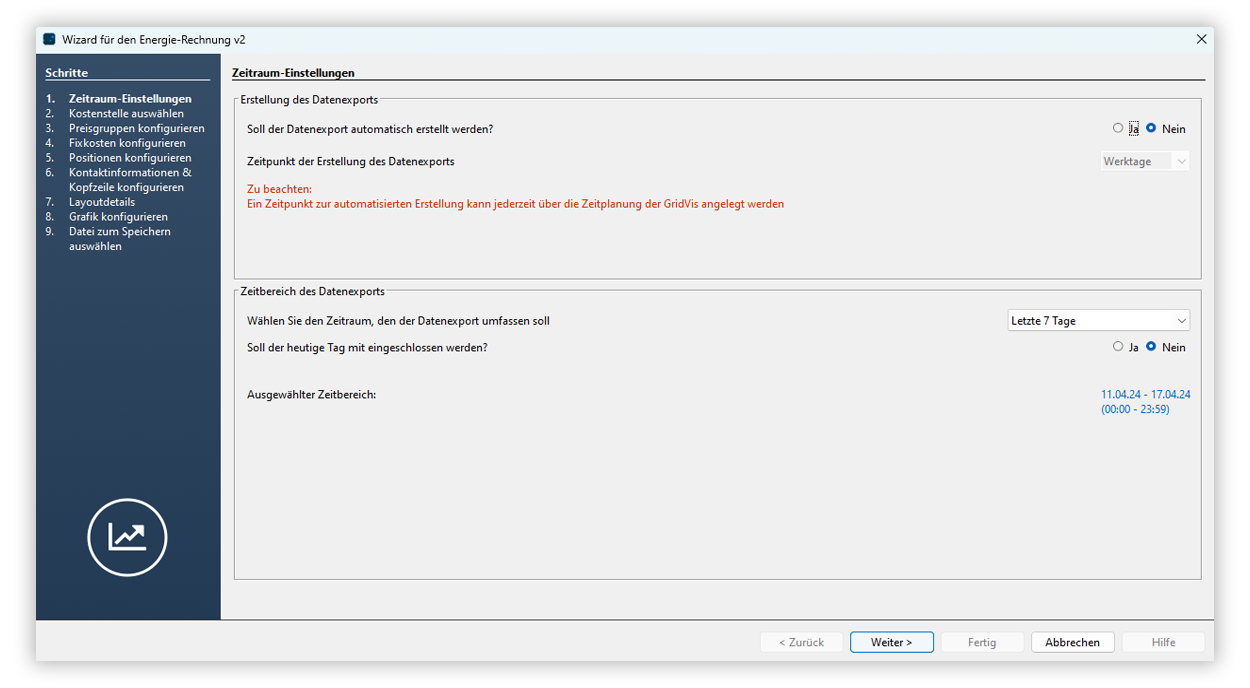Enable "Ja" to include today in the timeframe
Screen dimensions: 1250x688
click(1118, 347)
